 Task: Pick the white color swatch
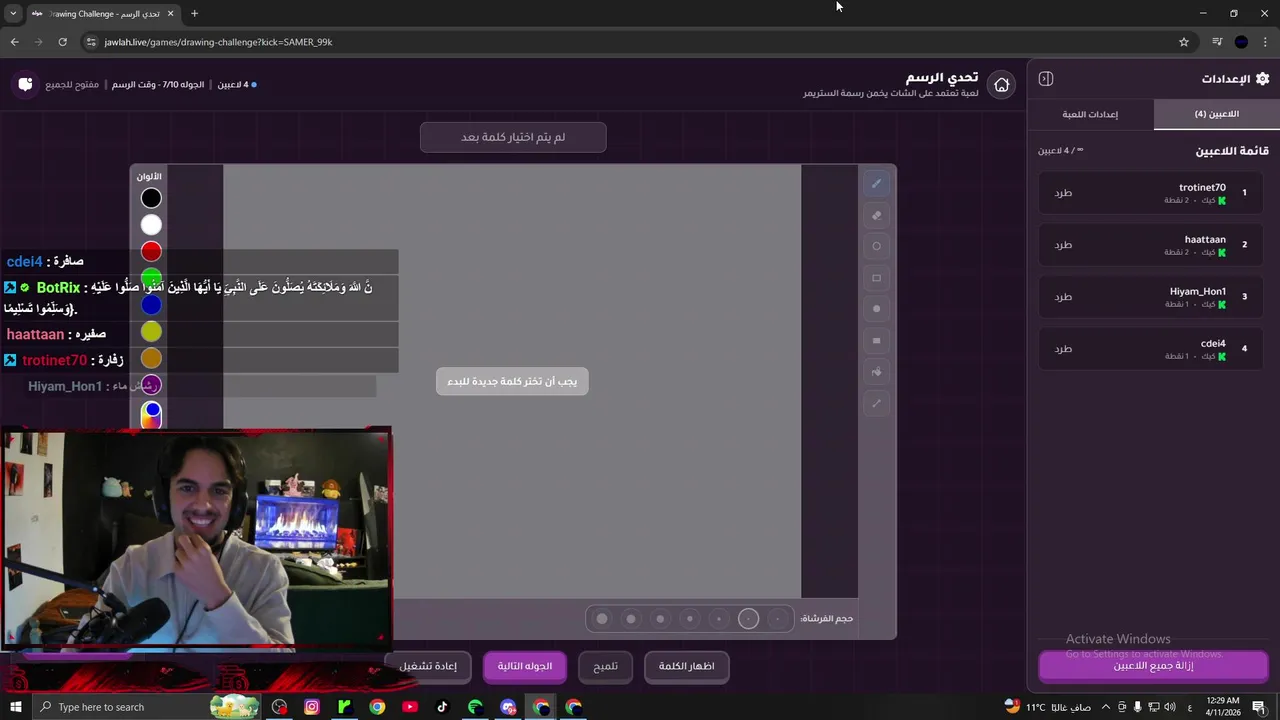tap(151, 225)
